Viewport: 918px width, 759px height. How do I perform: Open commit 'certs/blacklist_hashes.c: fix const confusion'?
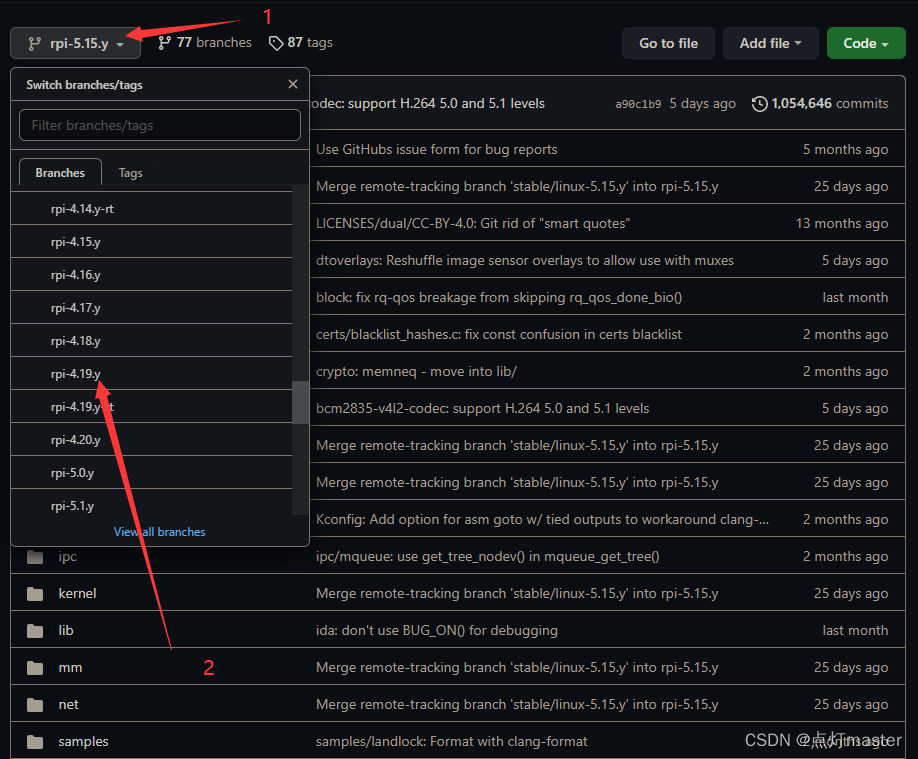pyautogui.click(x=499, y=334)
